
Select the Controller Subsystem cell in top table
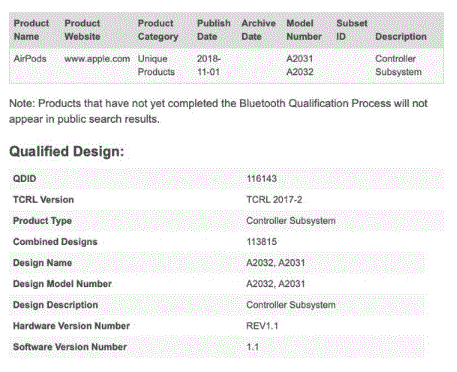pos(398,65)
